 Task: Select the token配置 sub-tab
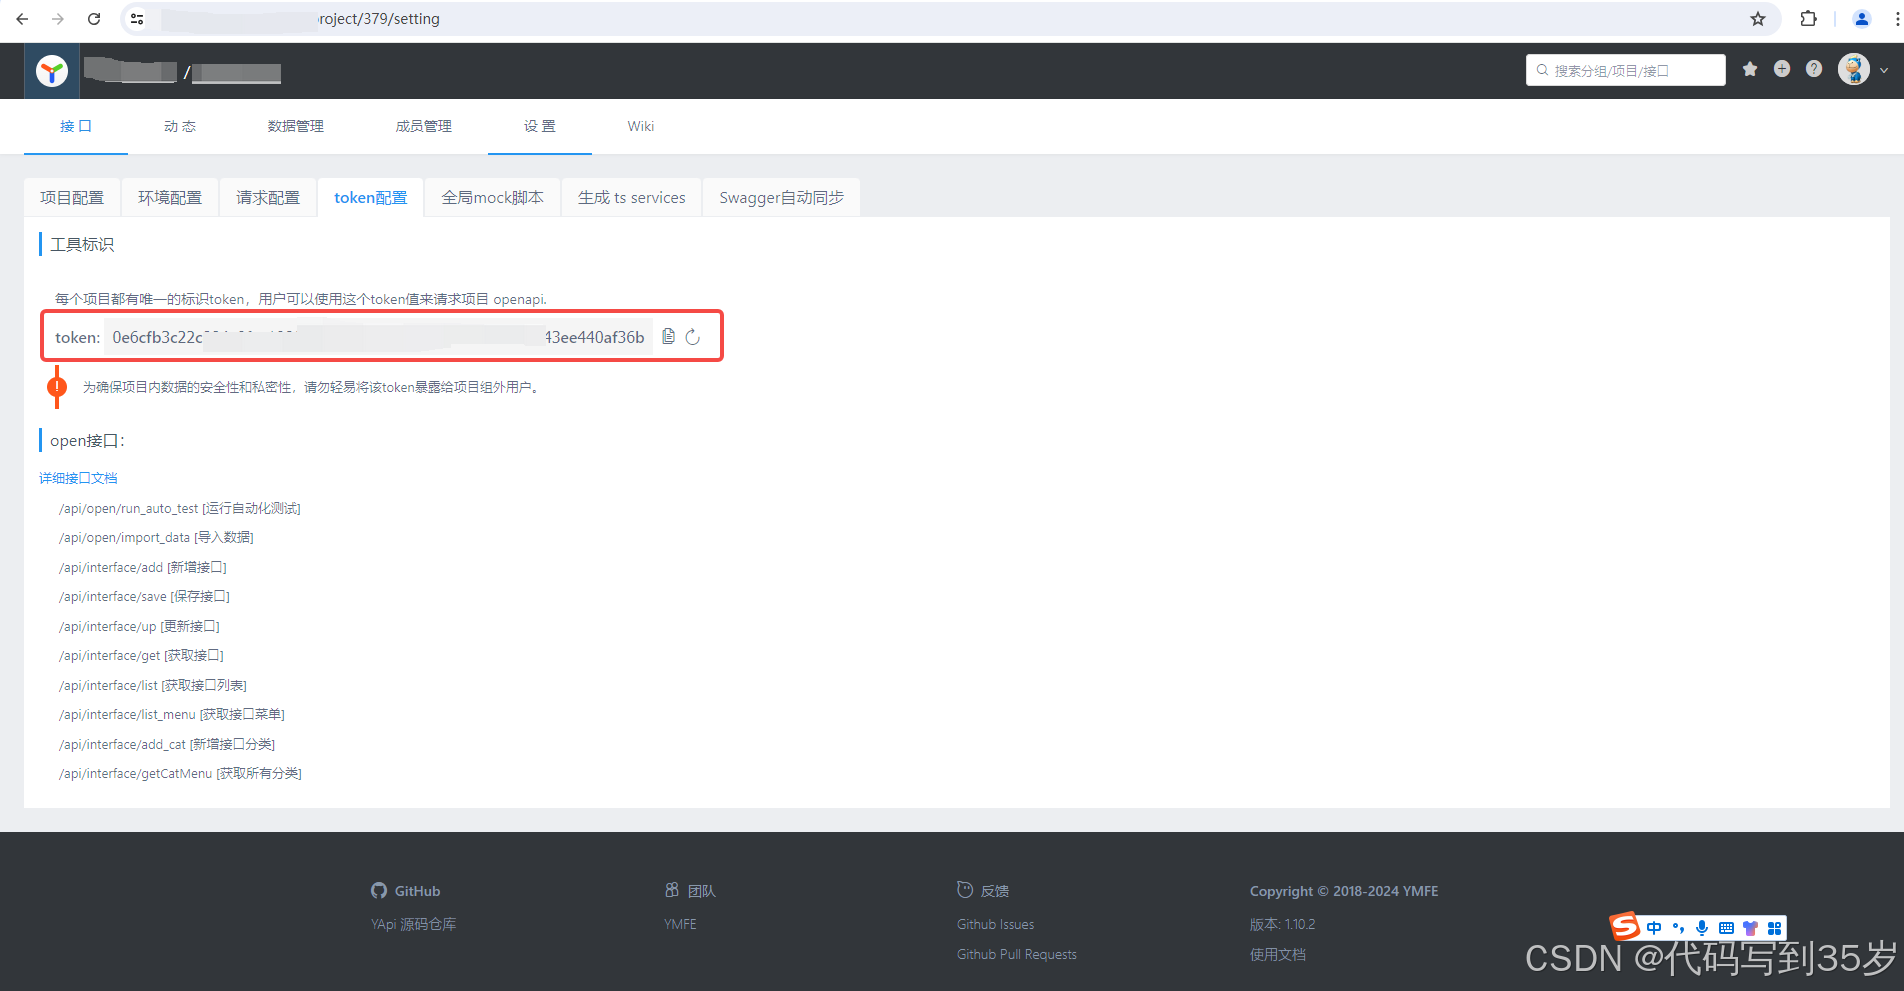tap(371, 198)
